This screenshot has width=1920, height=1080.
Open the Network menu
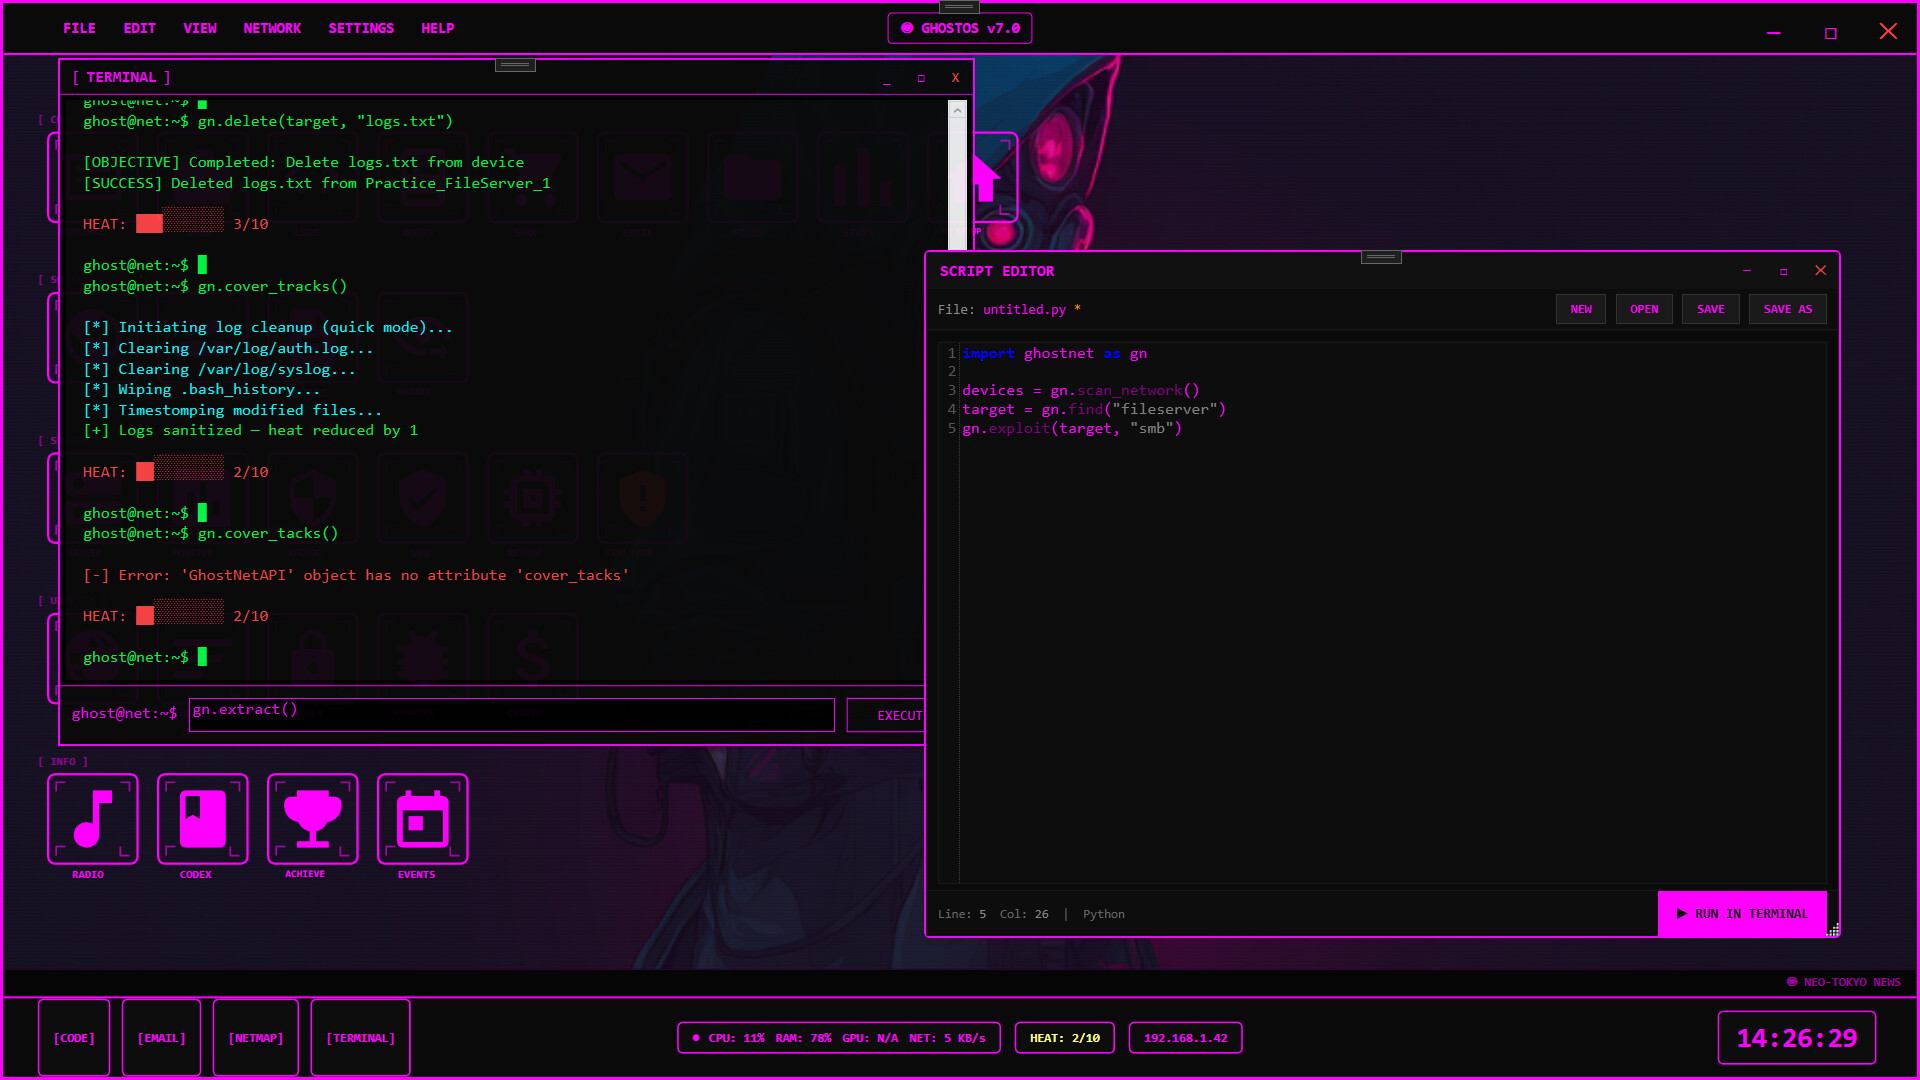[x=272, y=28]
